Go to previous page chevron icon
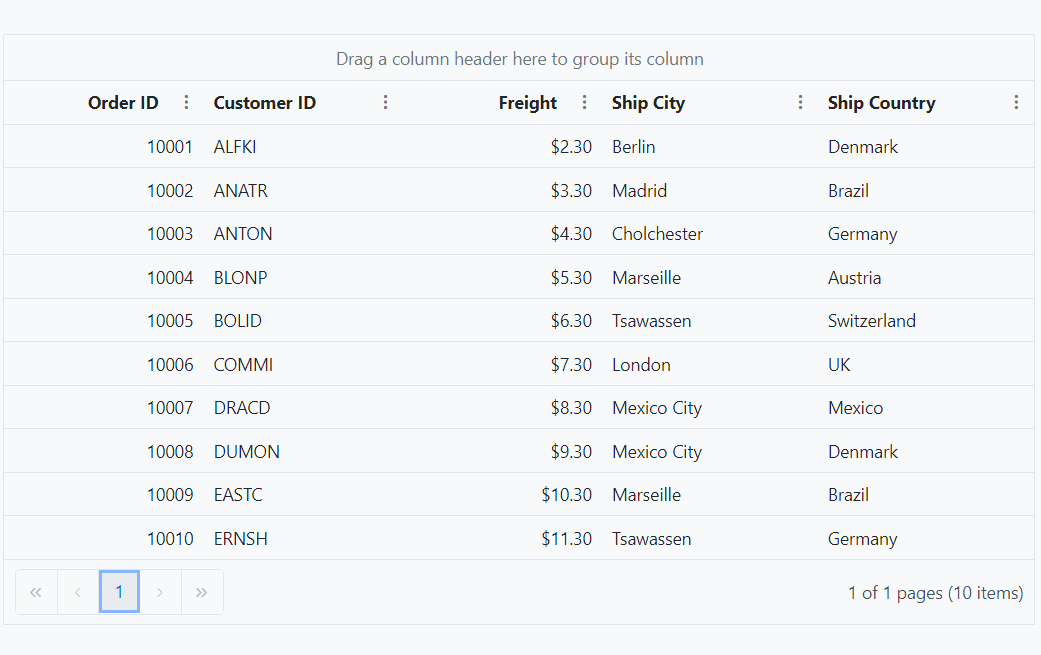This screenshot has height=655, width=1041. point(78,592)
